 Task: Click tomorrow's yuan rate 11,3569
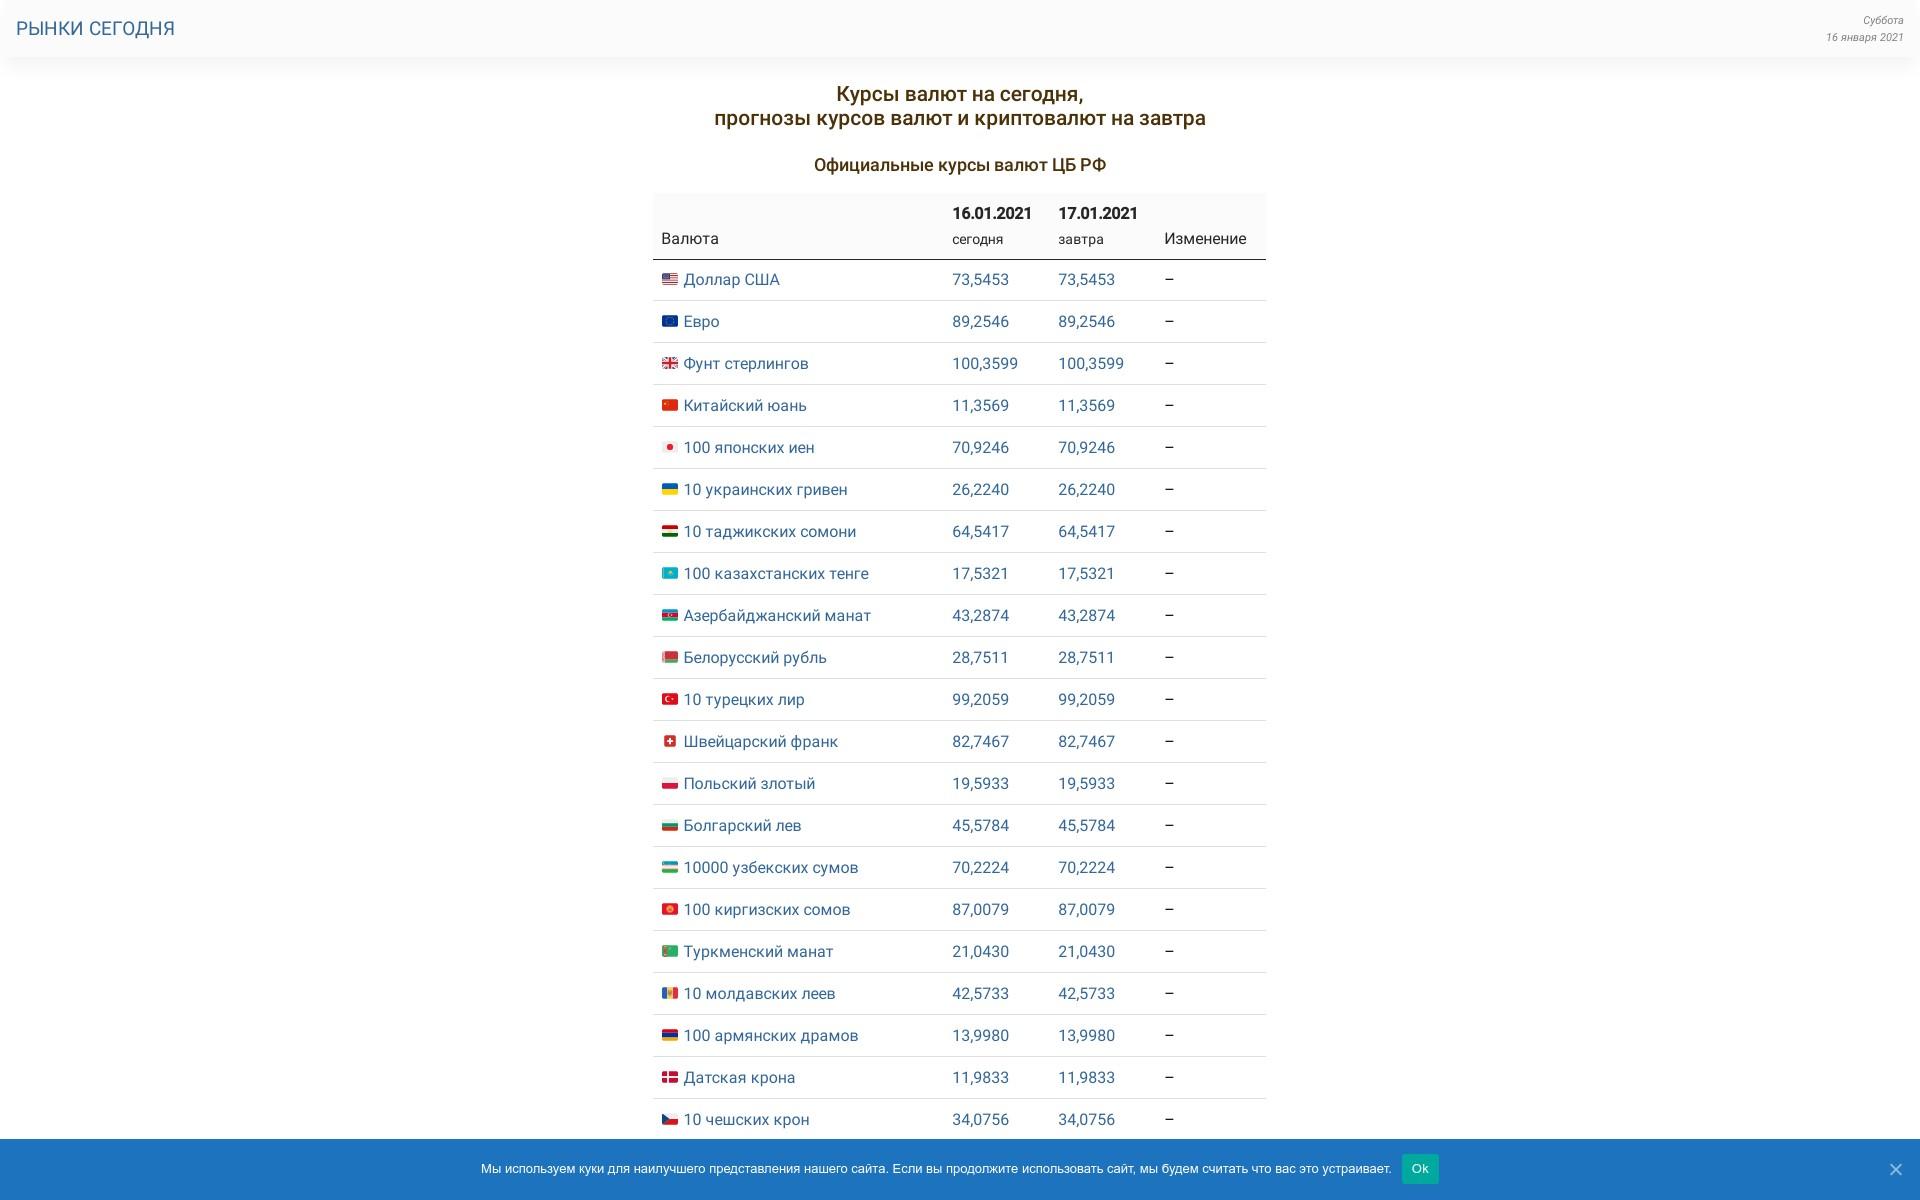[1086, 406]
